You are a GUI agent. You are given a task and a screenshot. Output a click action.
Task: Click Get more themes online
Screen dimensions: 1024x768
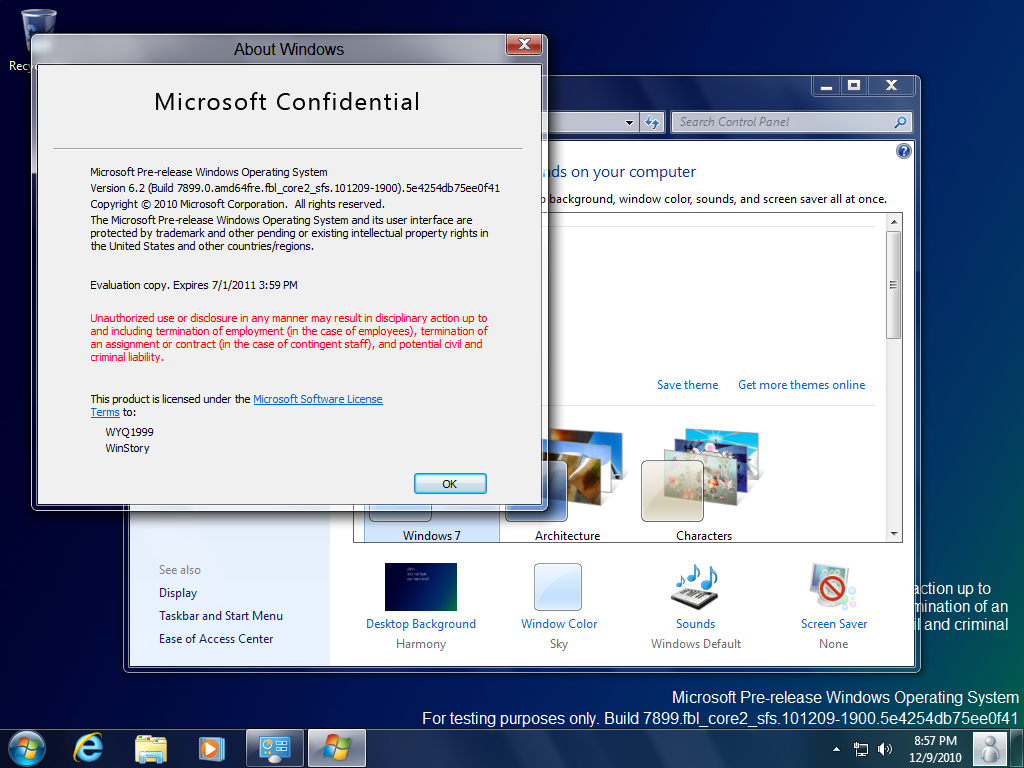[x=801, y=385]
